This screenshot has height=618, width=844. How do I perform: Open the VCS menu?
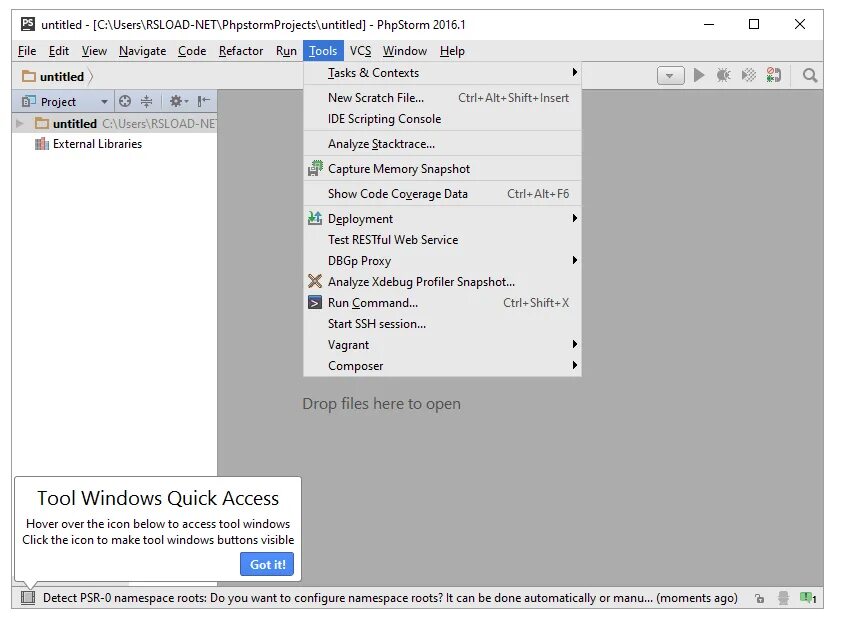360,51
